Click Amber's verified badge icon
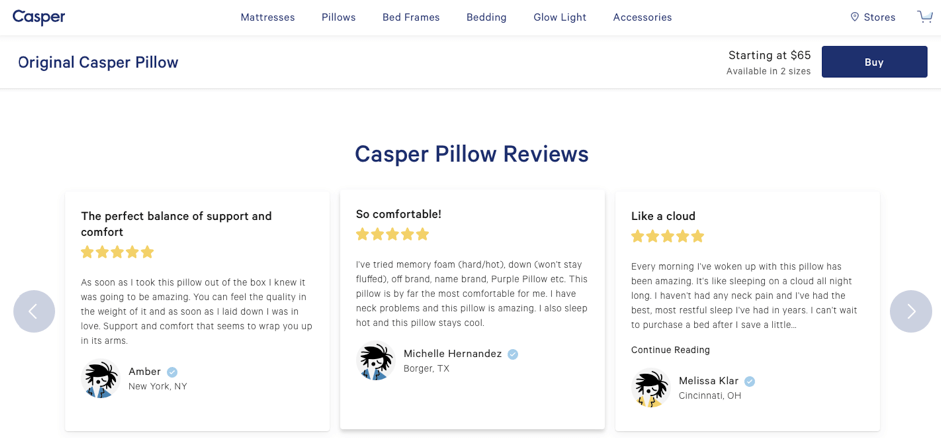941x438 pixels. click(x=172, y=372)
